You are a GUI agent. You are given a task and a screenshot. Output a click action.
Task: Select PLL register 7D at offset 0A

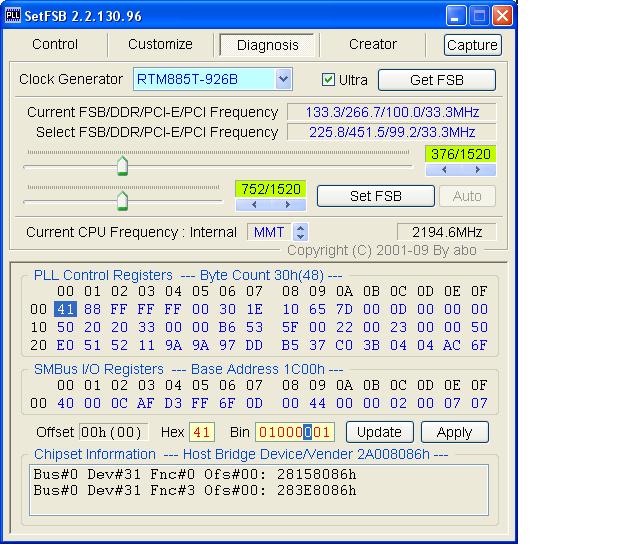click(x=344, y=309)
